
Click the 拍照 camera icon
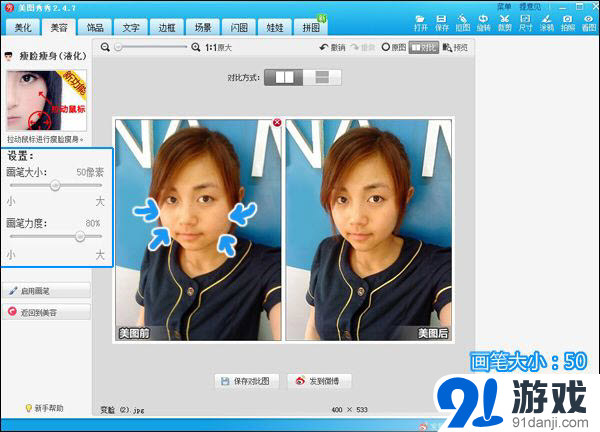(x=568, y=23)
